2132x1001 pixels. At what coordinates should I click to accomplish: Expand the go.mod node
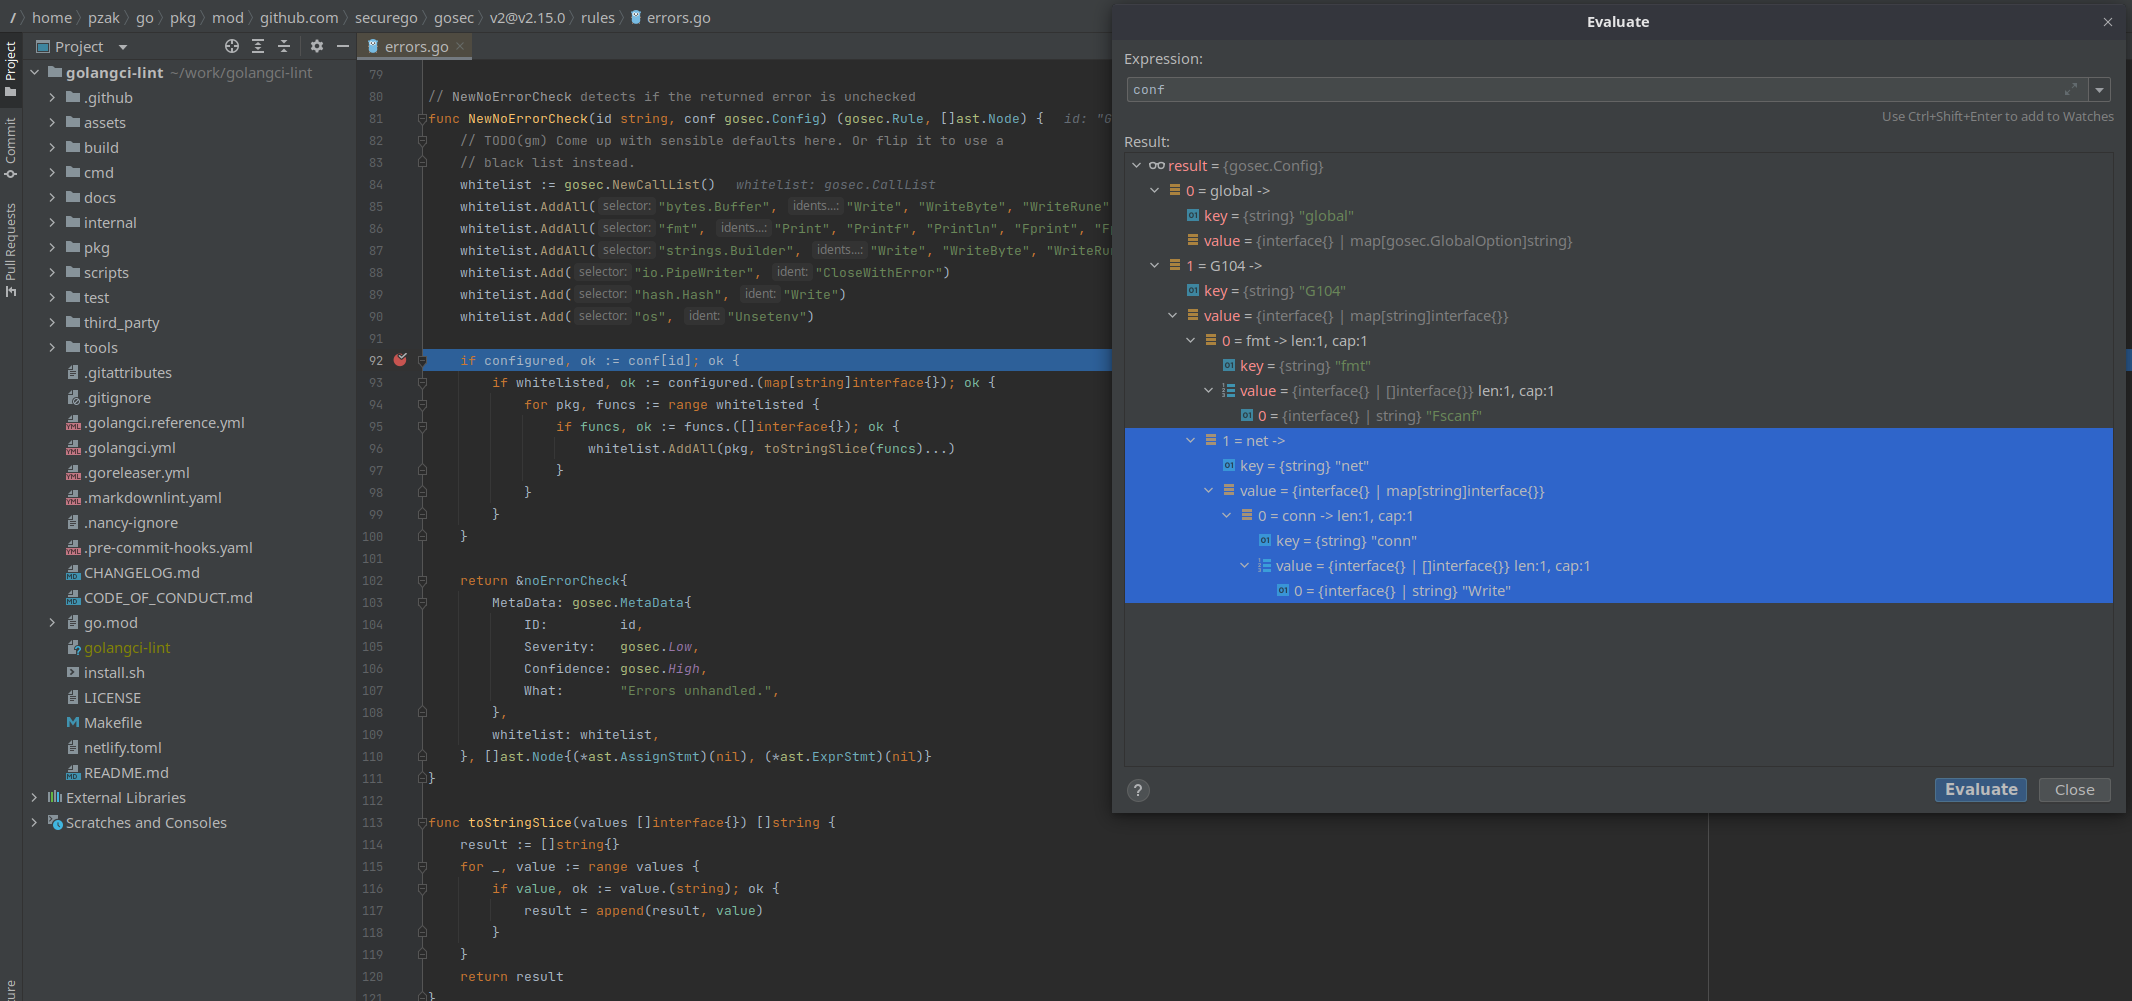[52, 623]
